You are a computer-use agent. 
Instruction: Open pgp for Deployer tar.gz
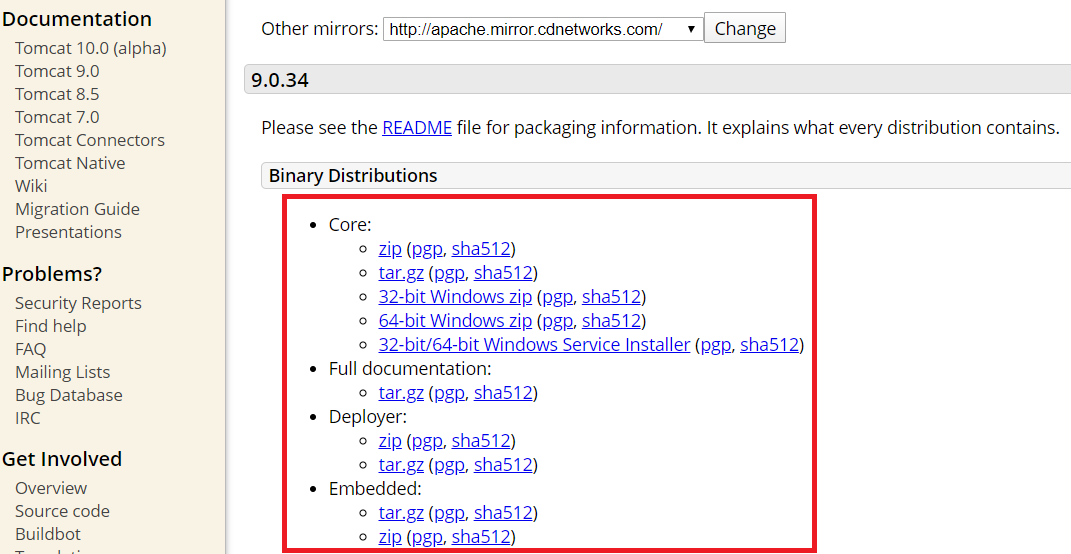450,465
